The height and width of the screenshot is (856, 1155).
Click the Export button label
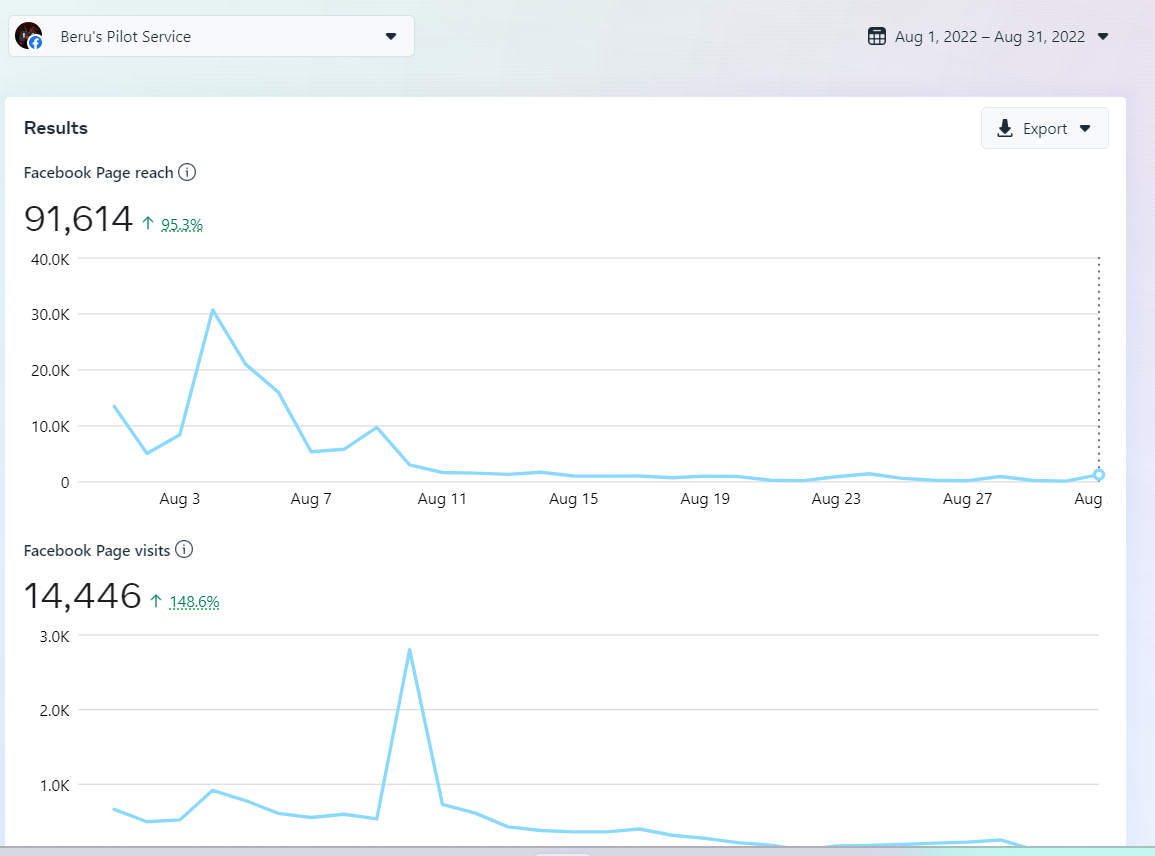point(1045,129)
